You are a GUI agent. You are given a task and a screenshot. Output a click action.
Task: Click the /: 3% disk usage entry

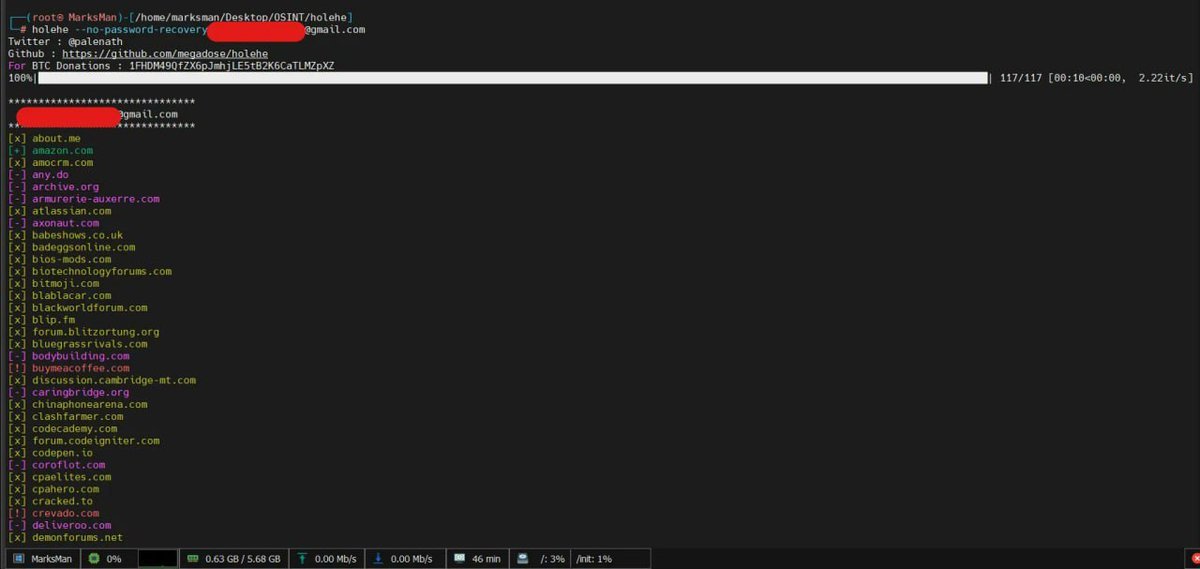pyautogui.click(x=552, y=559)
